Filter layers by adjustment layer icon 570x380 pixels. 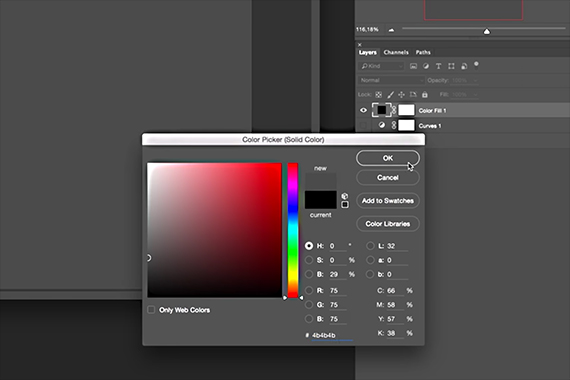(x=426, y=66)
